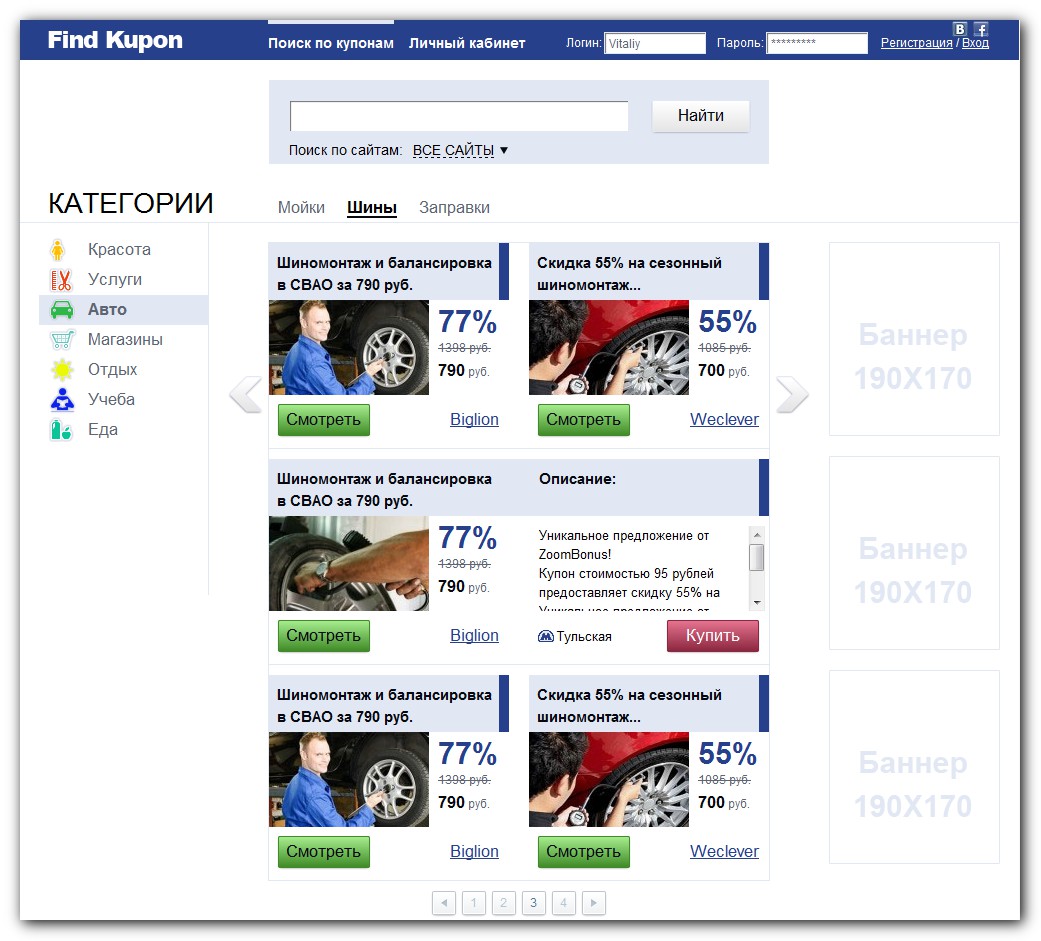Click the main coupon search field
The image size is (1041, 941).
pos(459,116)
